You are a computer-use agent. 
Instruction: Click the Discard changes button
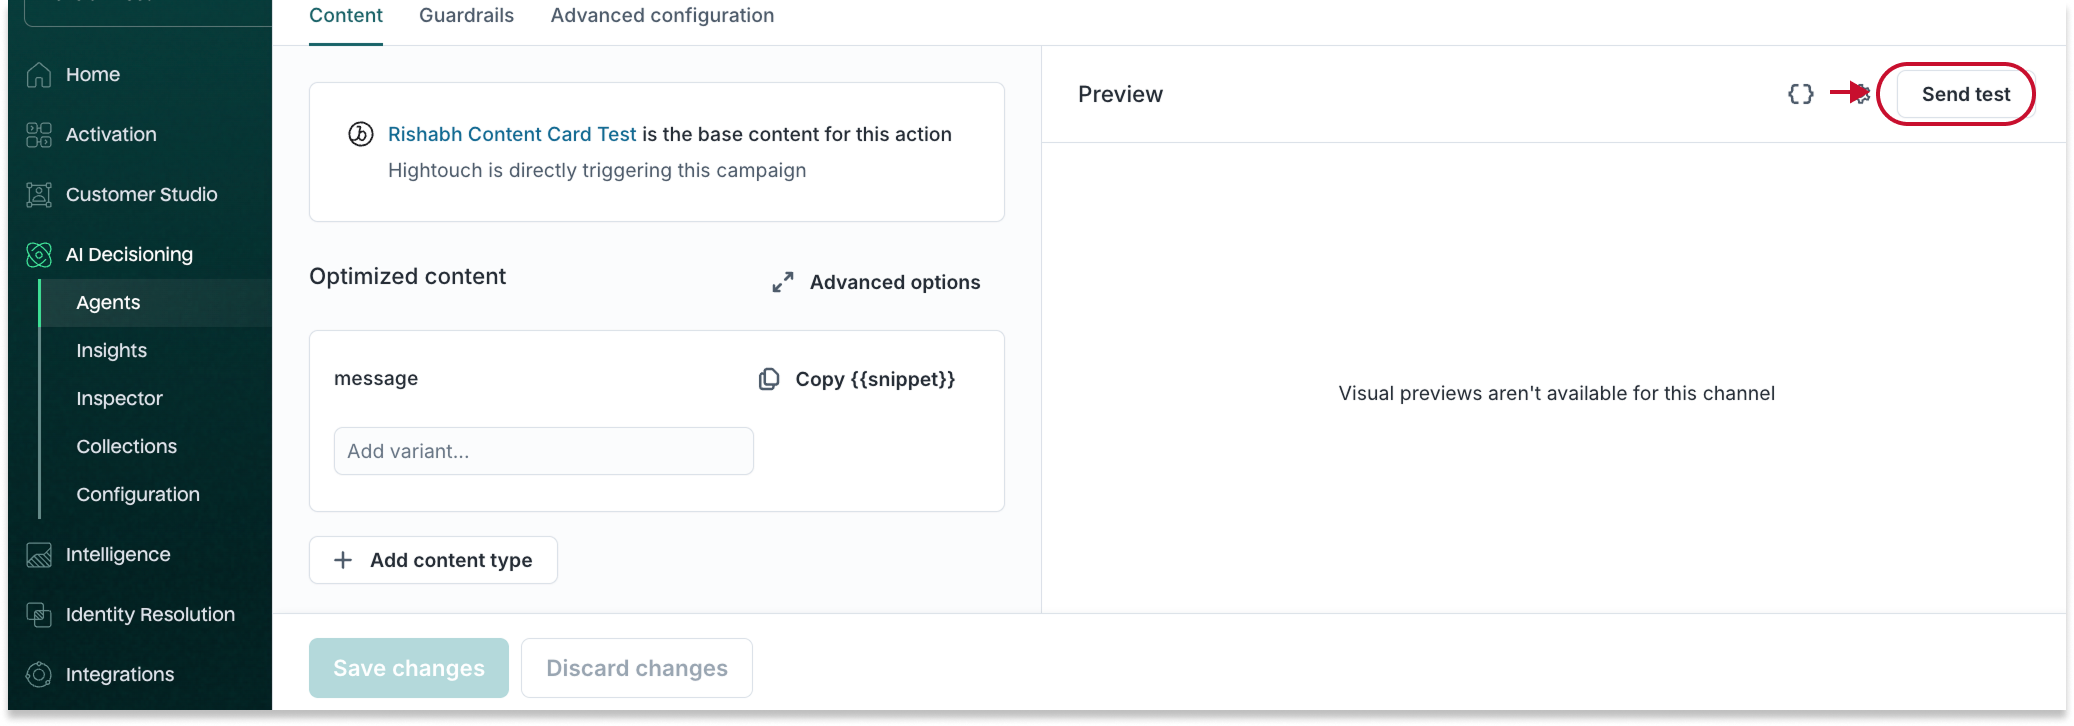636,668
